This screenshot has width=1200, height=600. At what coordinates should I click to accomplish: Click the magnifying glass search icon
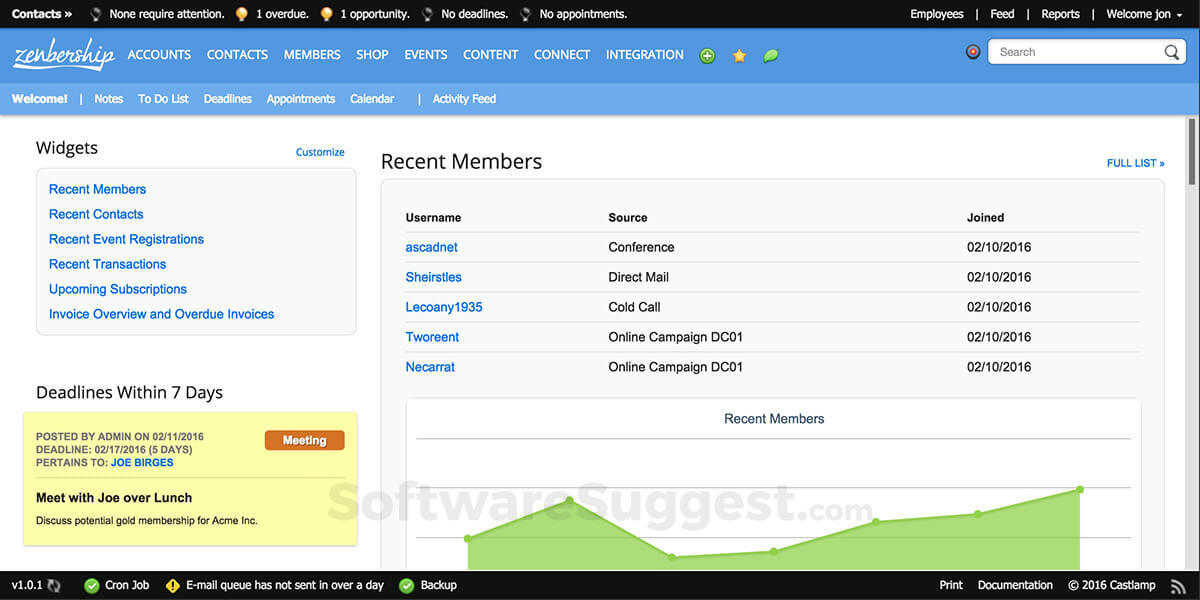(1172, 53)
